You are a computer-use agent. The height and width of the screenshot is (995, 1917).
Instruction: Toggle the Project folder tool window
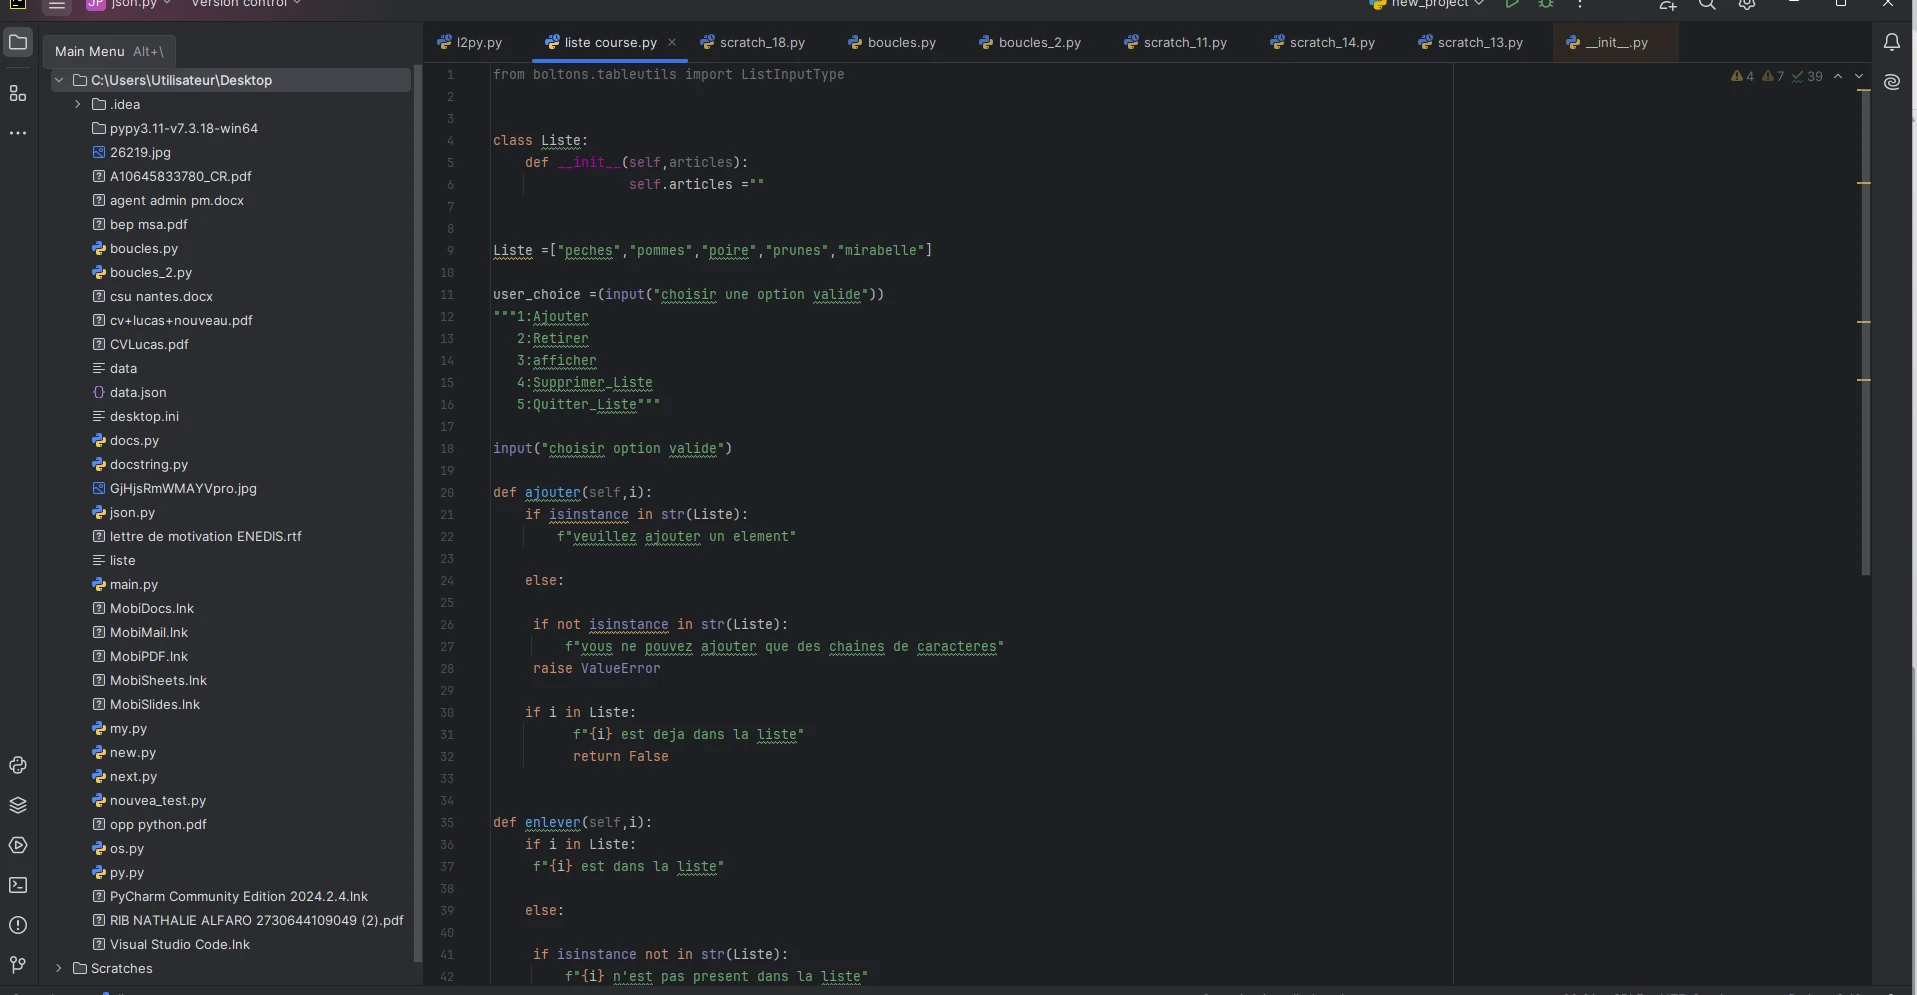[x=18, y=42]
